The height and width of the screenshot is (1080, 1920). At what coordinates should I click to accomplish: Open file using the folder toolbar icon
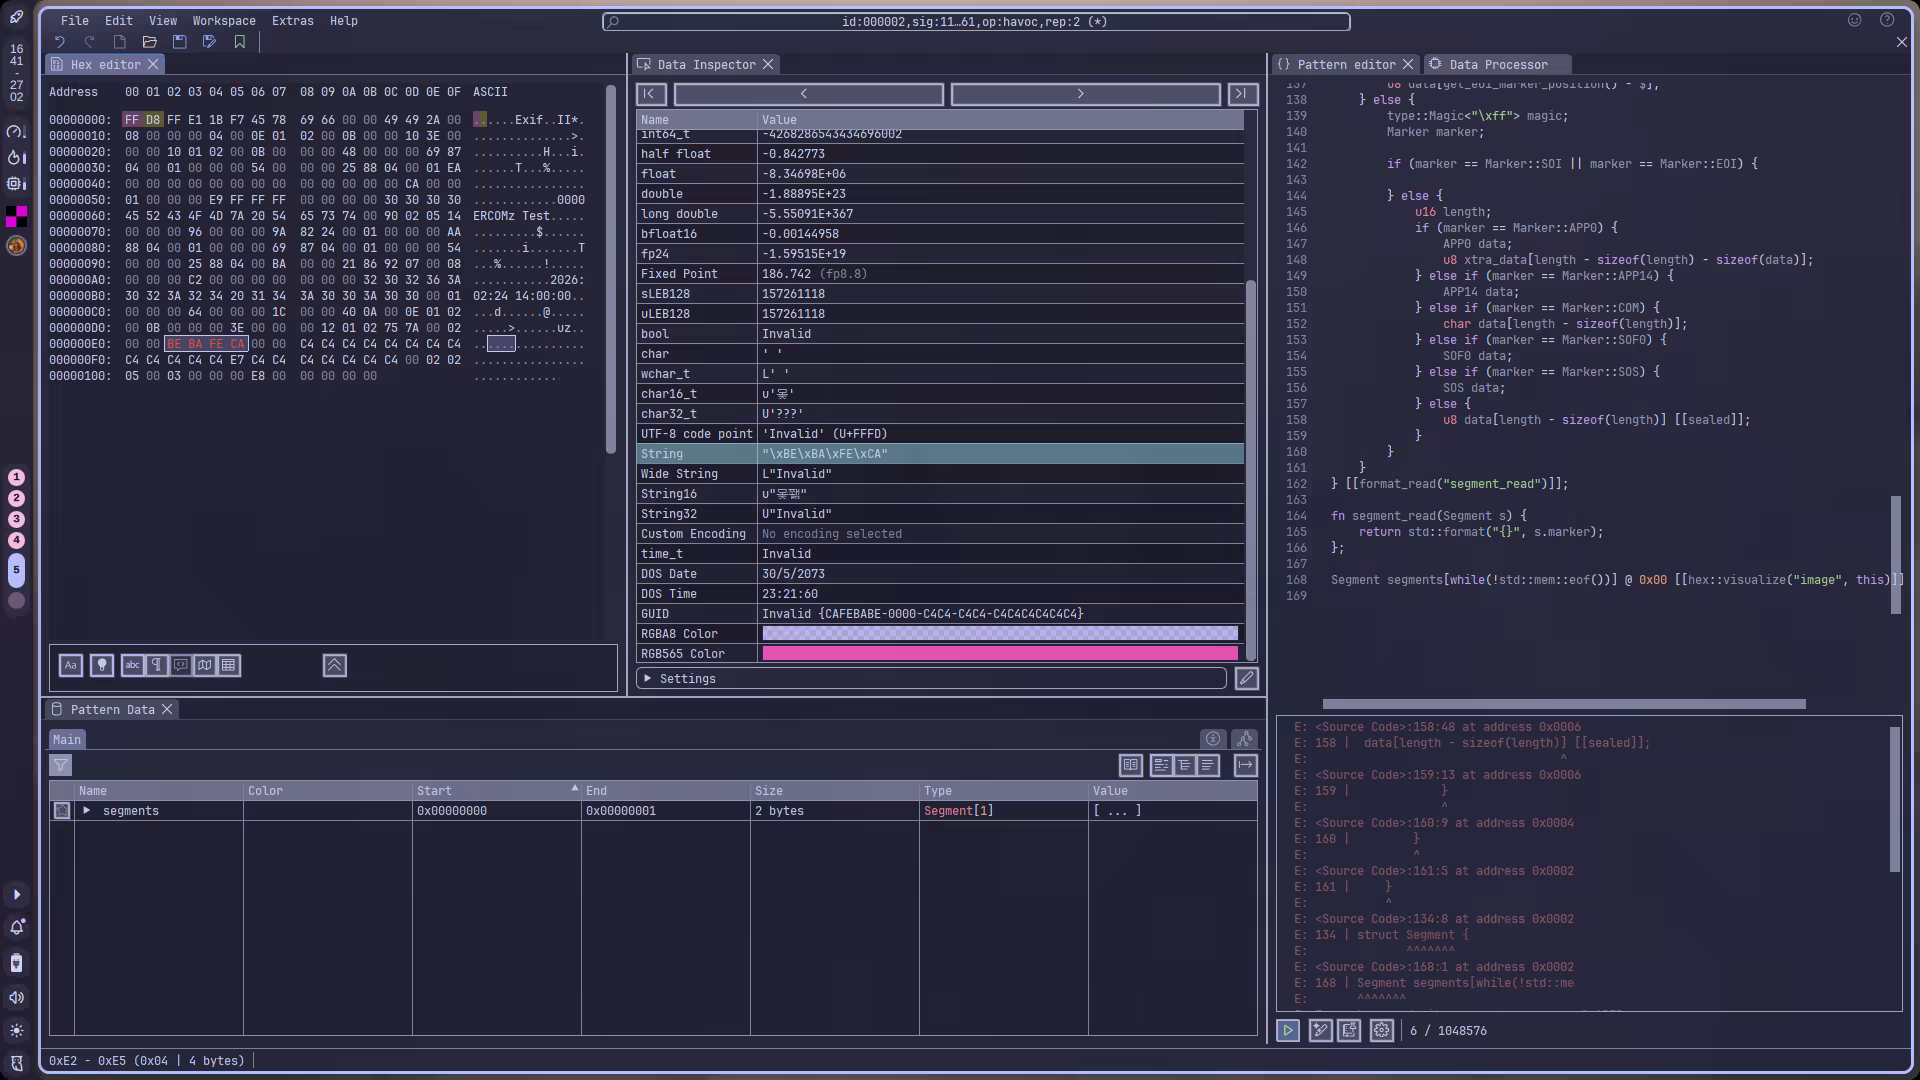point(149,42)
